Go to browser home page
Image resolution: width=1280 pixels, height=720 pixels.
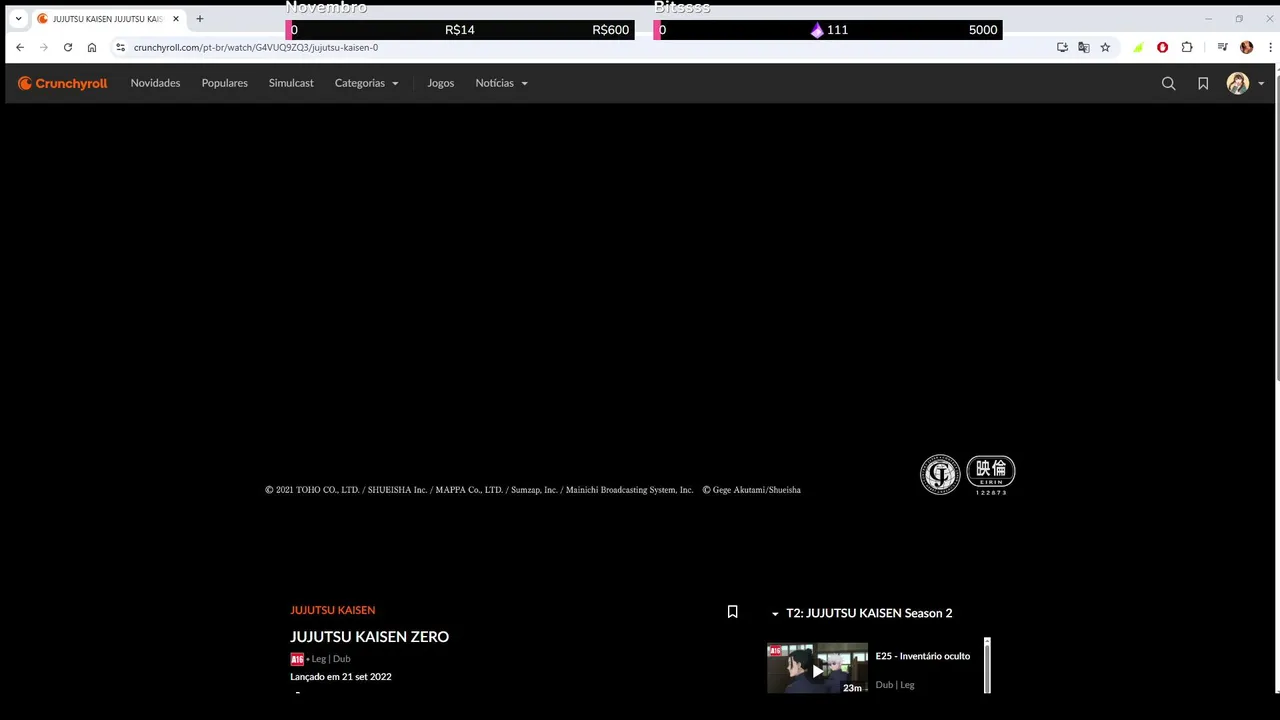pyautogui.click(x=92, y=47)
